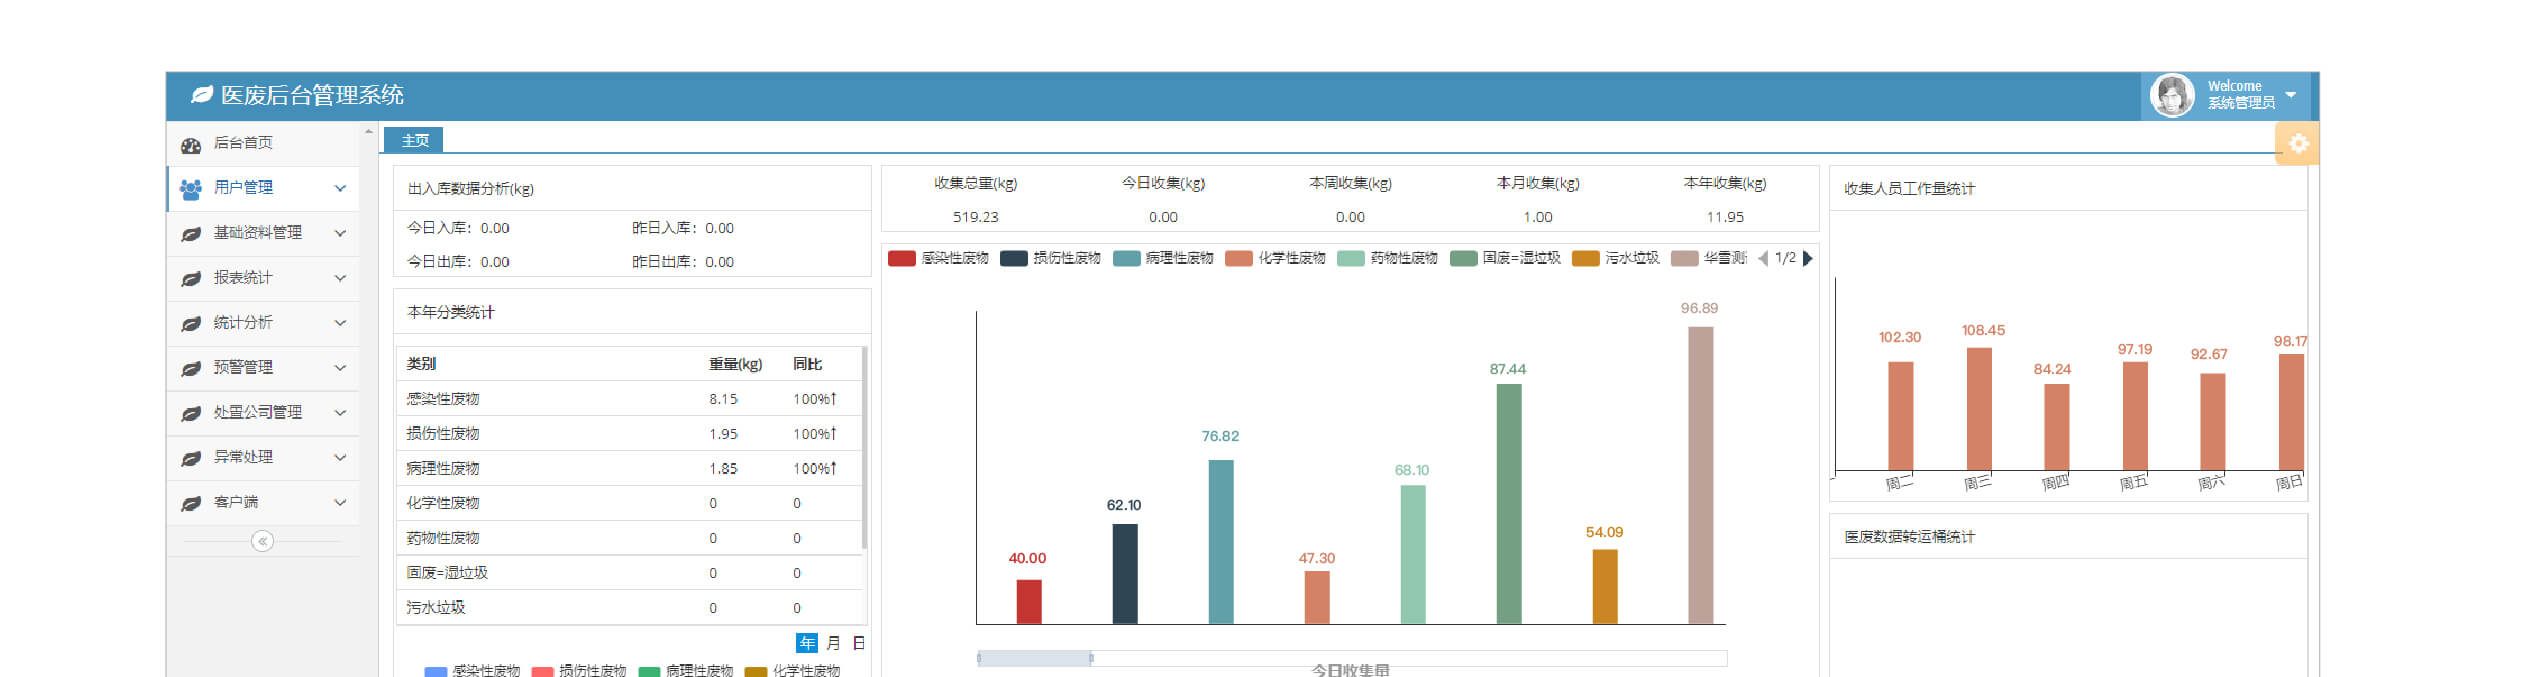Hide 病理性废物 series via legend
2532x677 pixels.
click(x=1163, y=258)
